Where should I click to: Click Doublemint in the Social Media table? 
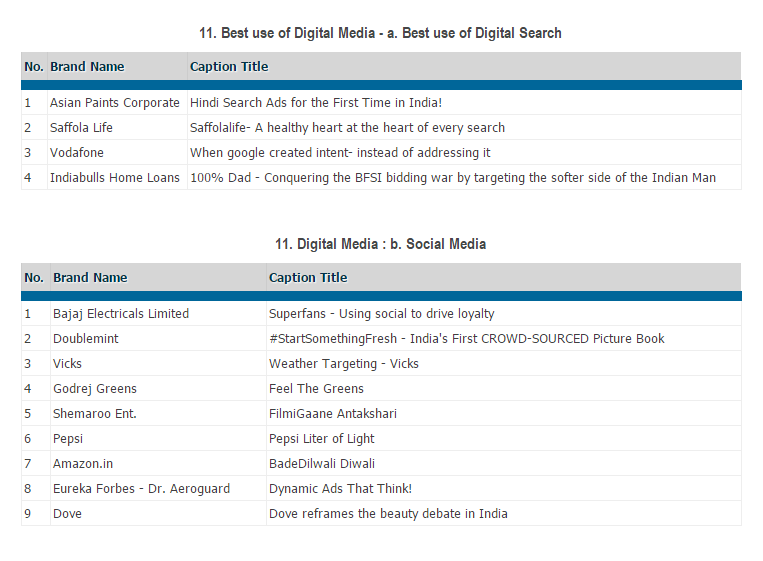point(86,339)
